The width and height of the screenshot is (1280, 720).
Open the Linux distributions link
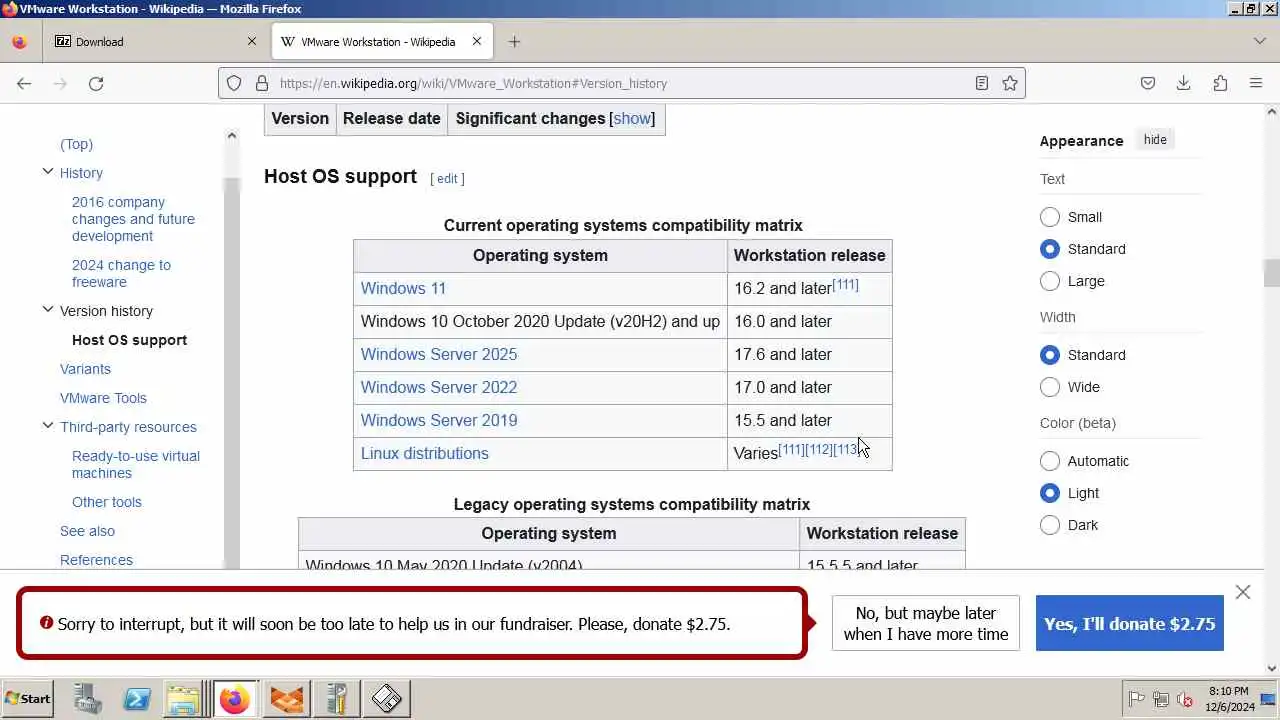tap(425, 453)
